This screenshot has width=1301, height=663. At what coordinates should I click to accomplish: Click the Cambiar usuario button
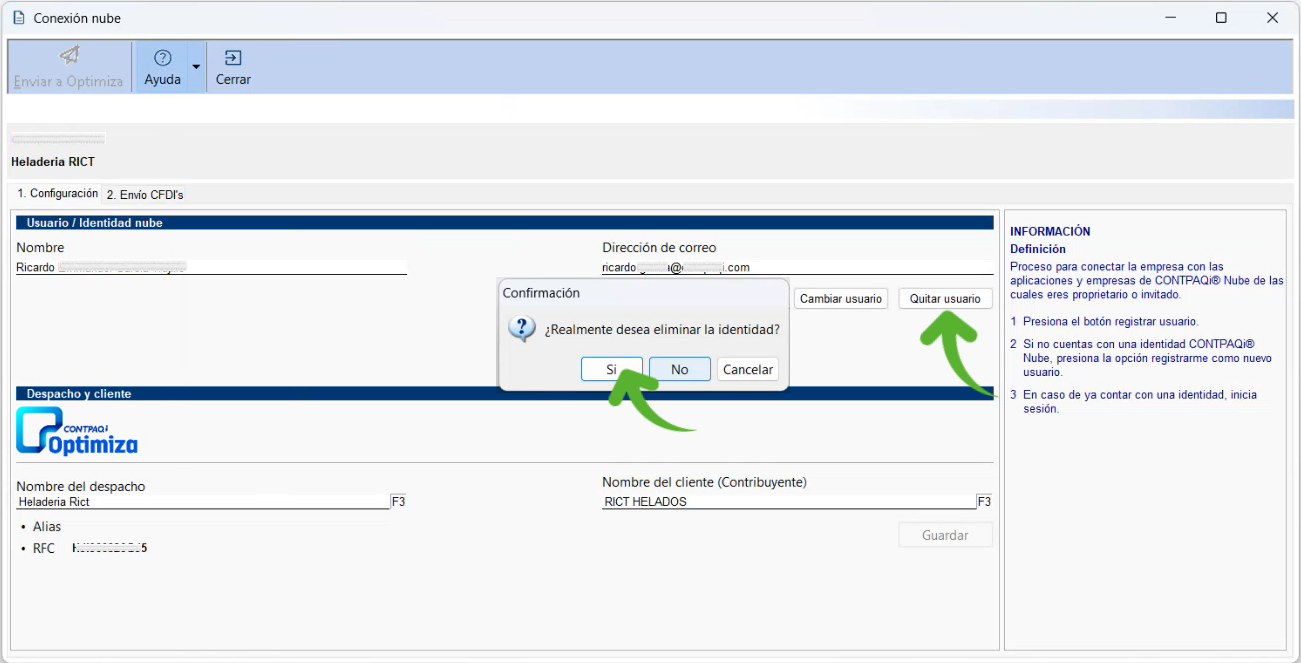(840, 299)
